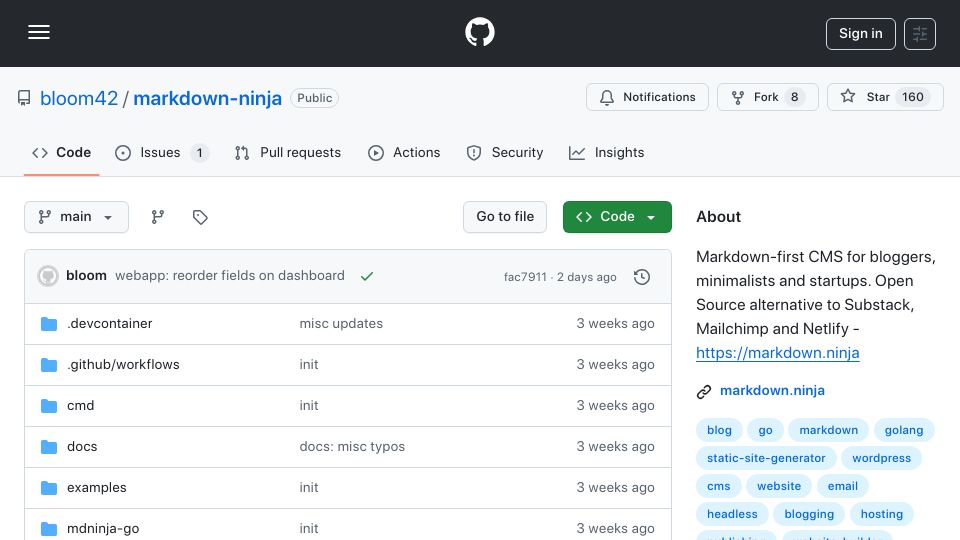Click the .devcontainer folder icon

49,324
